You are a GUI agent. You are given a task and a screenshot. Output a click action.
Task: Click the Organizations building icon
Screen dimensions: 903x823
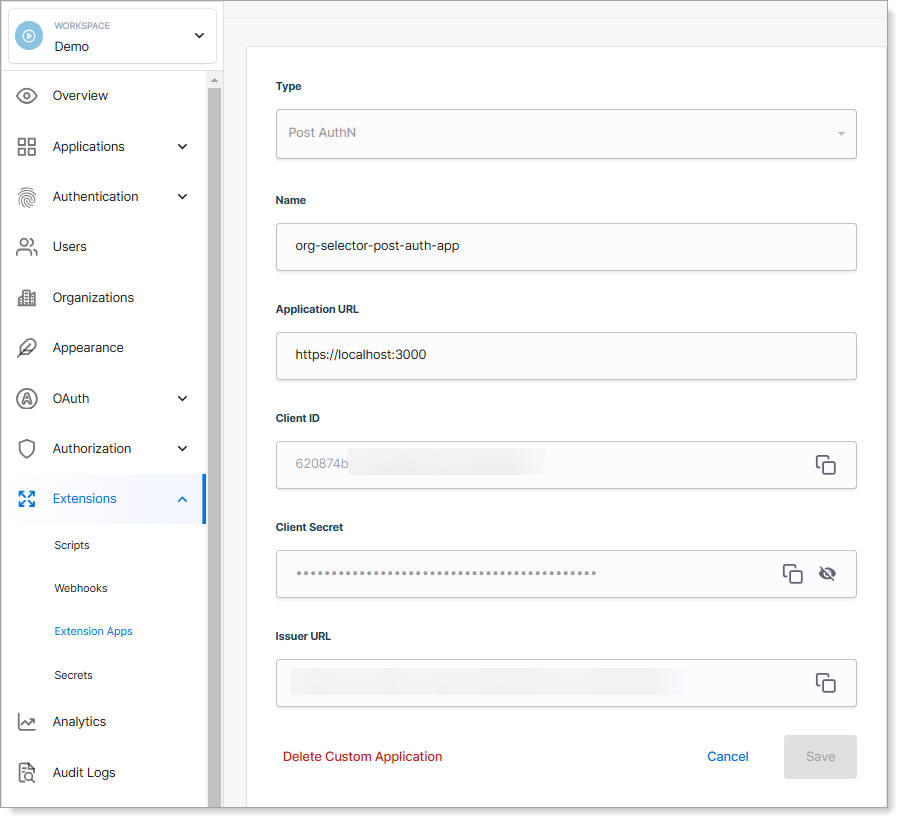(x=27, y=298)
